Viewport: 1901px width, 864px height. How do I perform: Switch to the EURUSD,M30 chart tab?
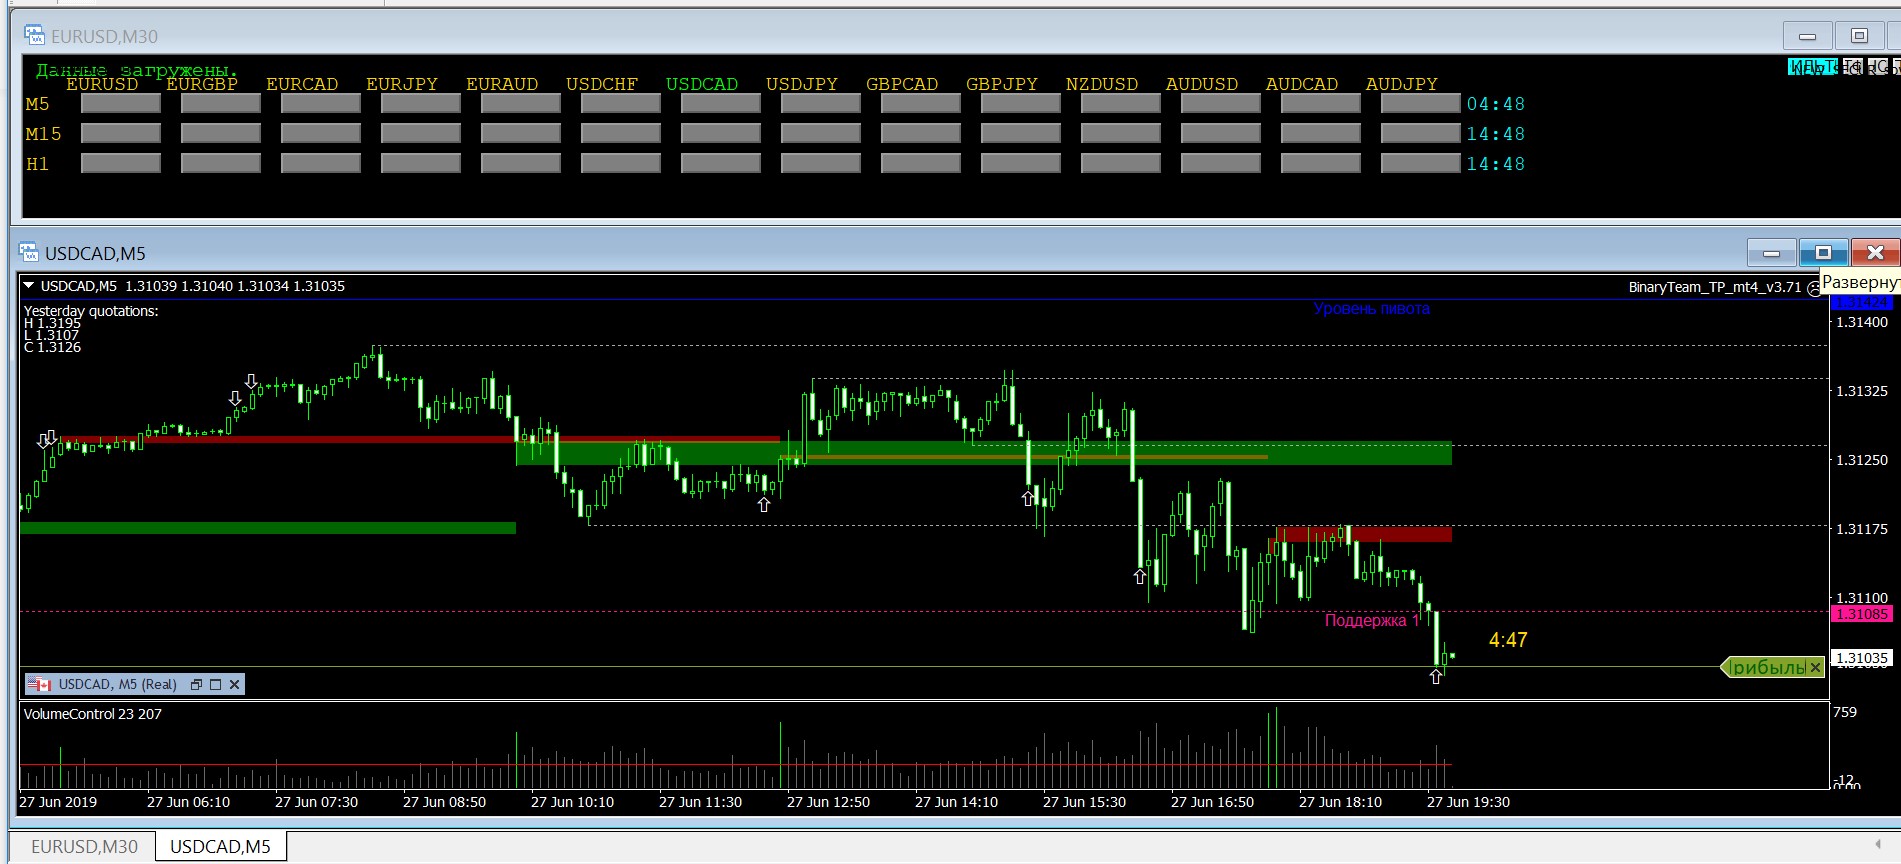[84, 847]
